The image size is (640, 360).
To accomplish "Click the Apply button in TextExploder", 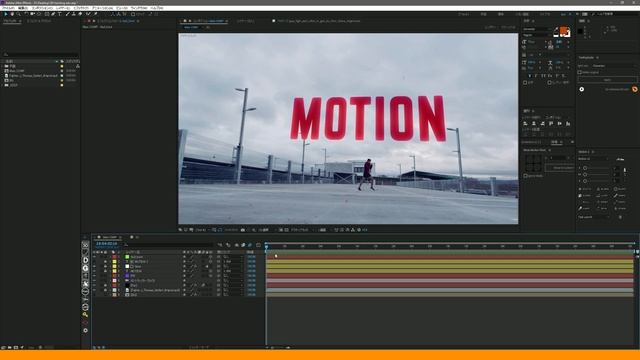I will (607, 80).
